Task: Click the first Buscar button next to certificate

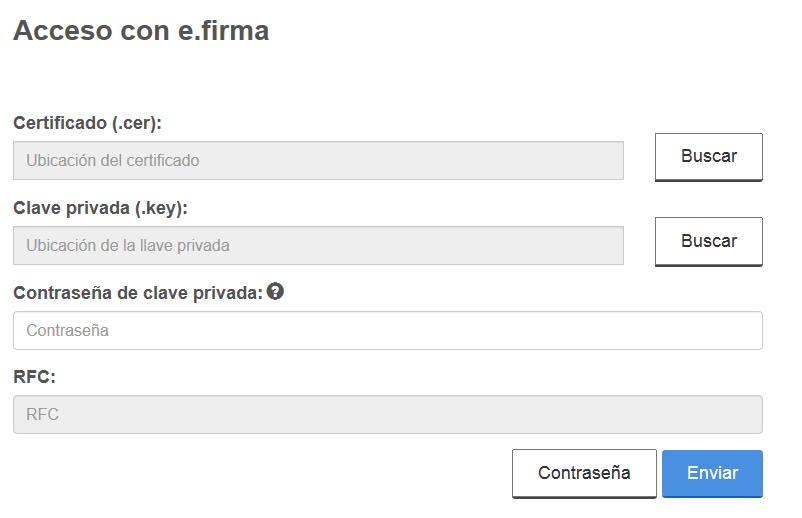Action: (x=708, y=157)
